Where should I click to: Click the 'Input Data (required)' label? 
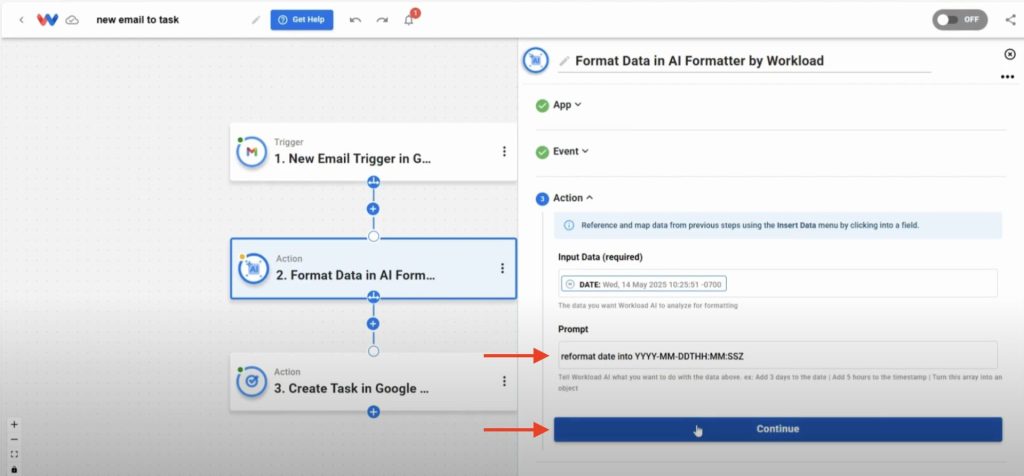[600, 257]
